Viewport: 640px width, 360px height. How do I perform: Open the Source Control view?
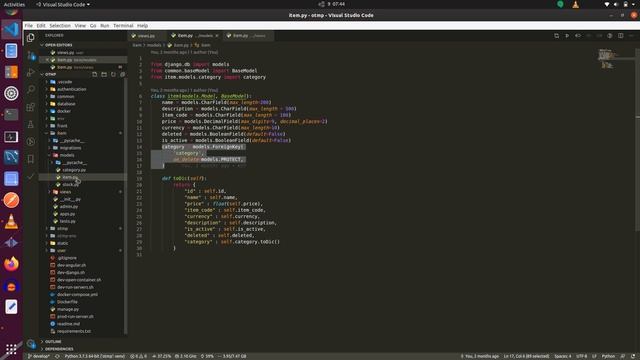(31, 55)
